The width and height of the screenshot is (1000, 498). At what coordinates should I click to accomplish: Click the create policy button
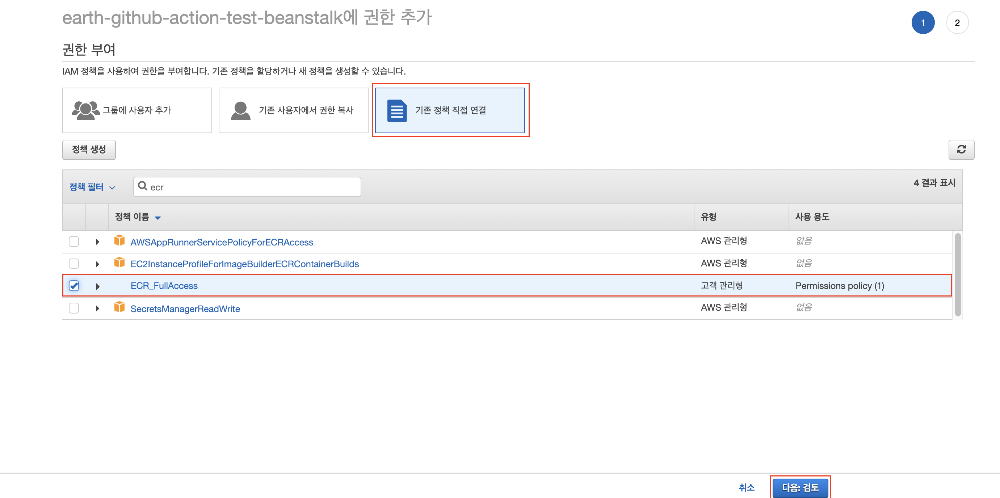(89, 150)
